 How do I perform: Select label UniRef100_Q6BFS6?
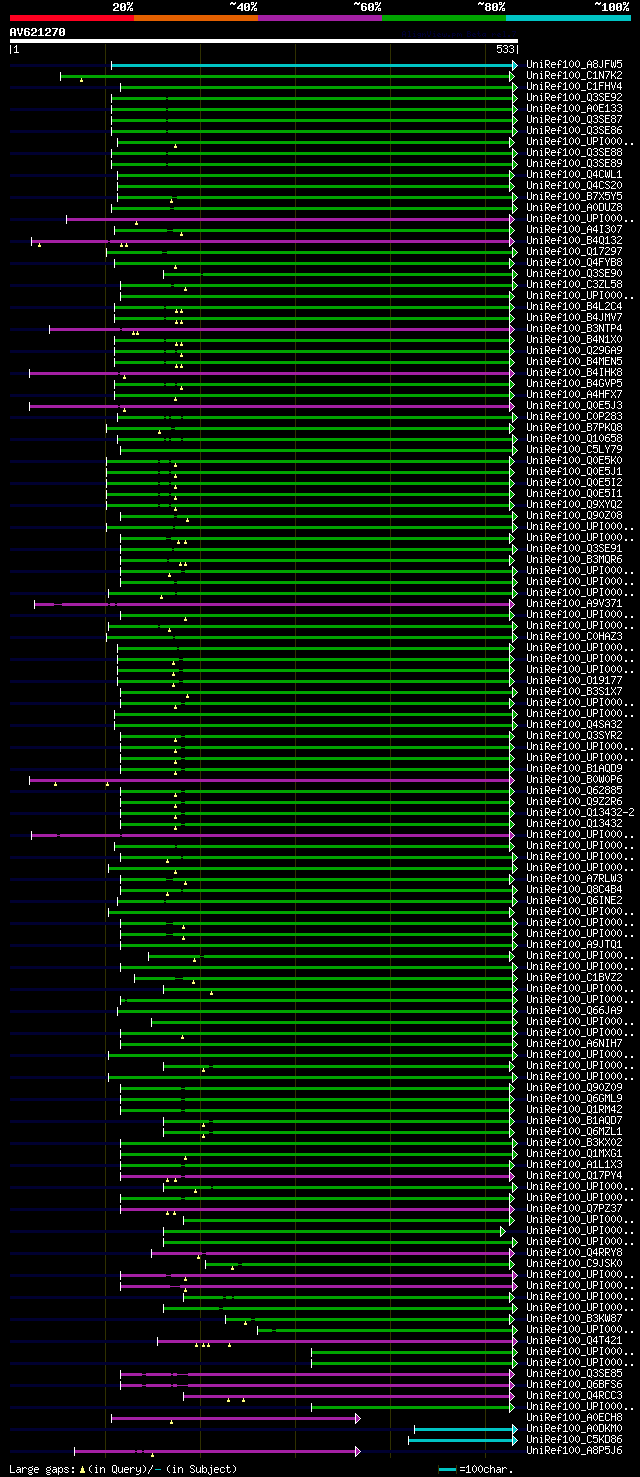coord(574,1384)
